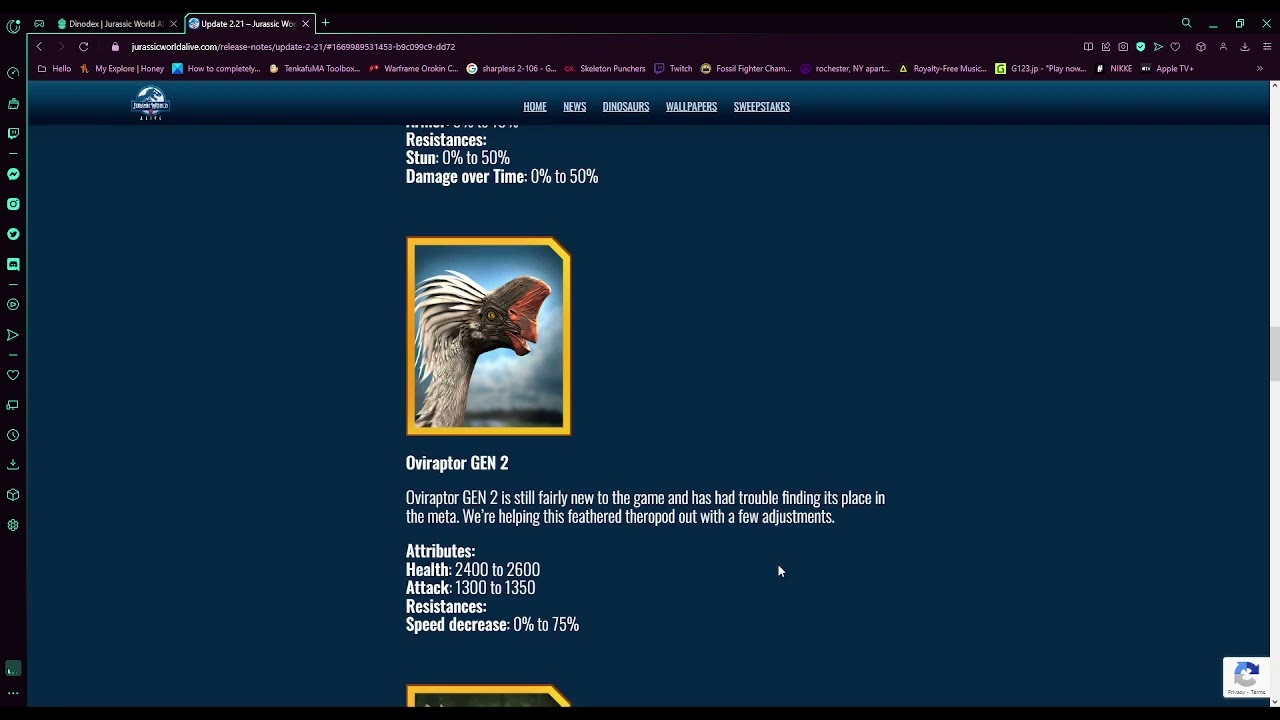Click the page vertical scrollbar

pos(1274,353)
